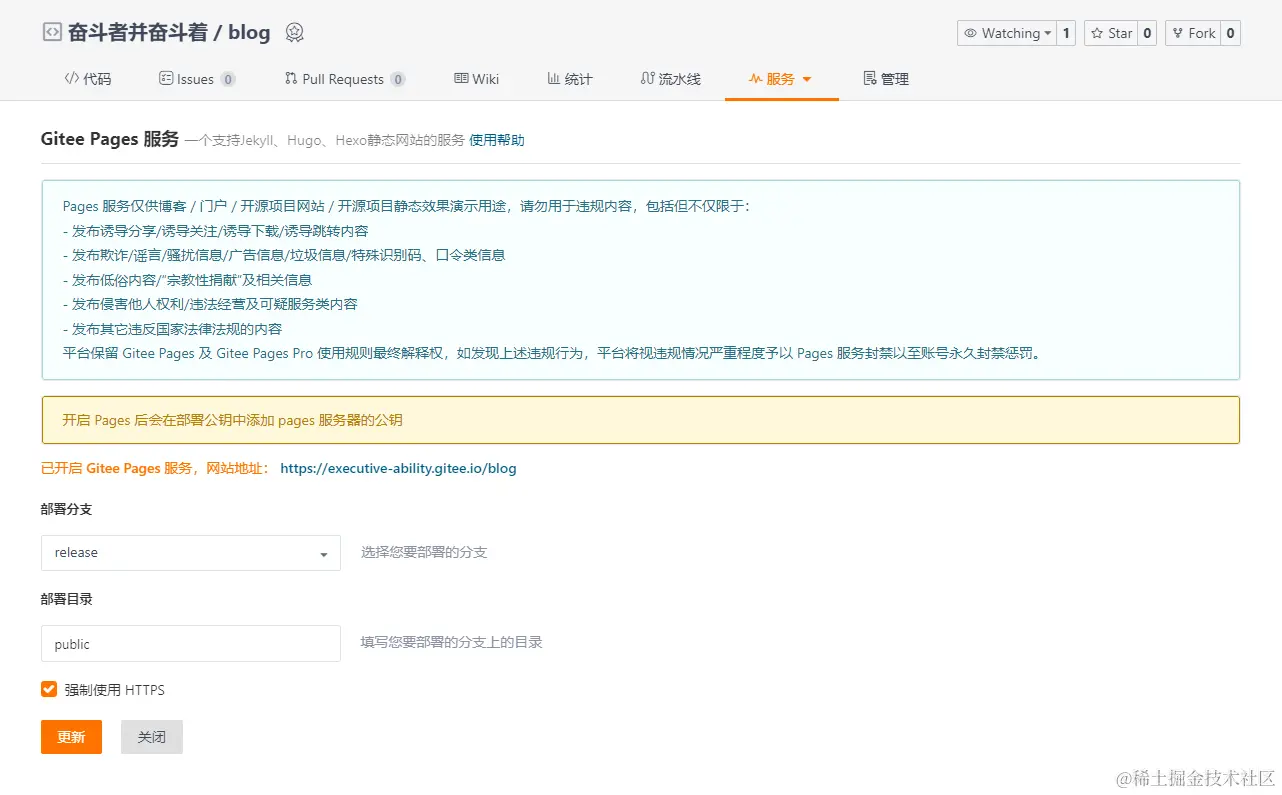This screenshot has height=795, width=1282.
Task: Click the Gitee Pages 服务 heading
Action: tap(110, 139)
